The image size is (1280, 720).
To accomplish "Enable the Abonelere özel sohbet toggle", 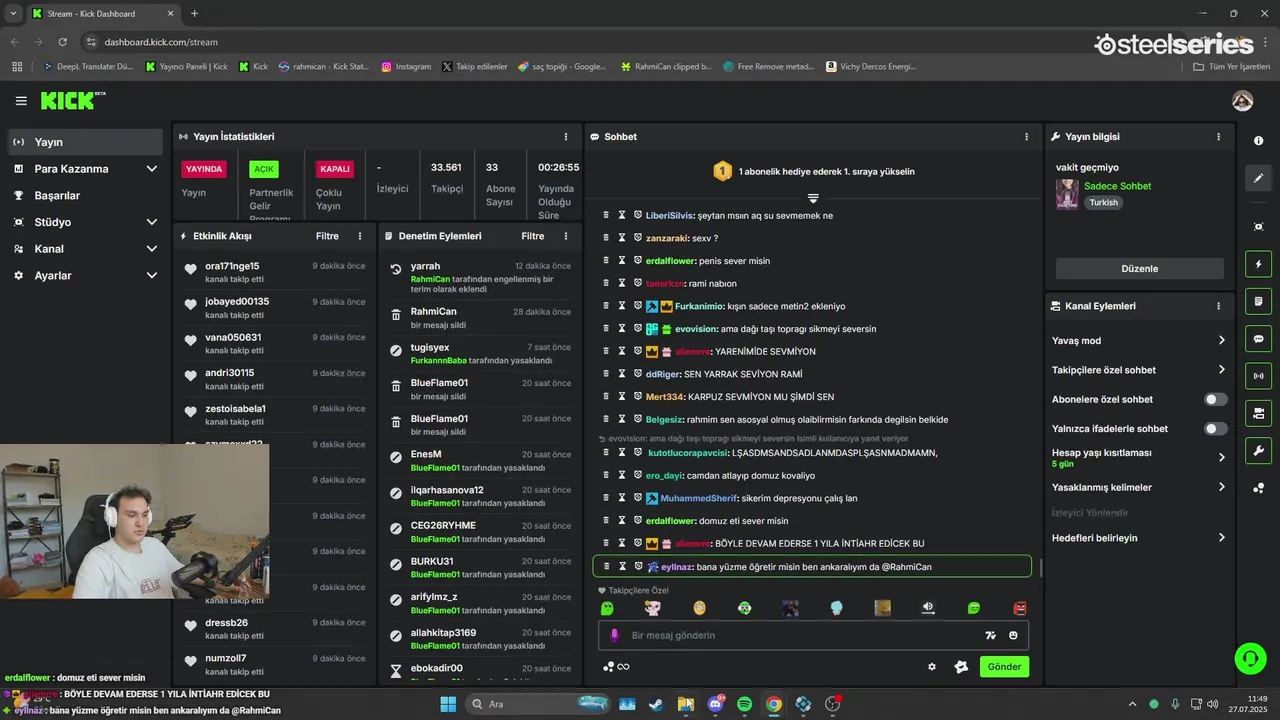I will tap(1215, 399).
